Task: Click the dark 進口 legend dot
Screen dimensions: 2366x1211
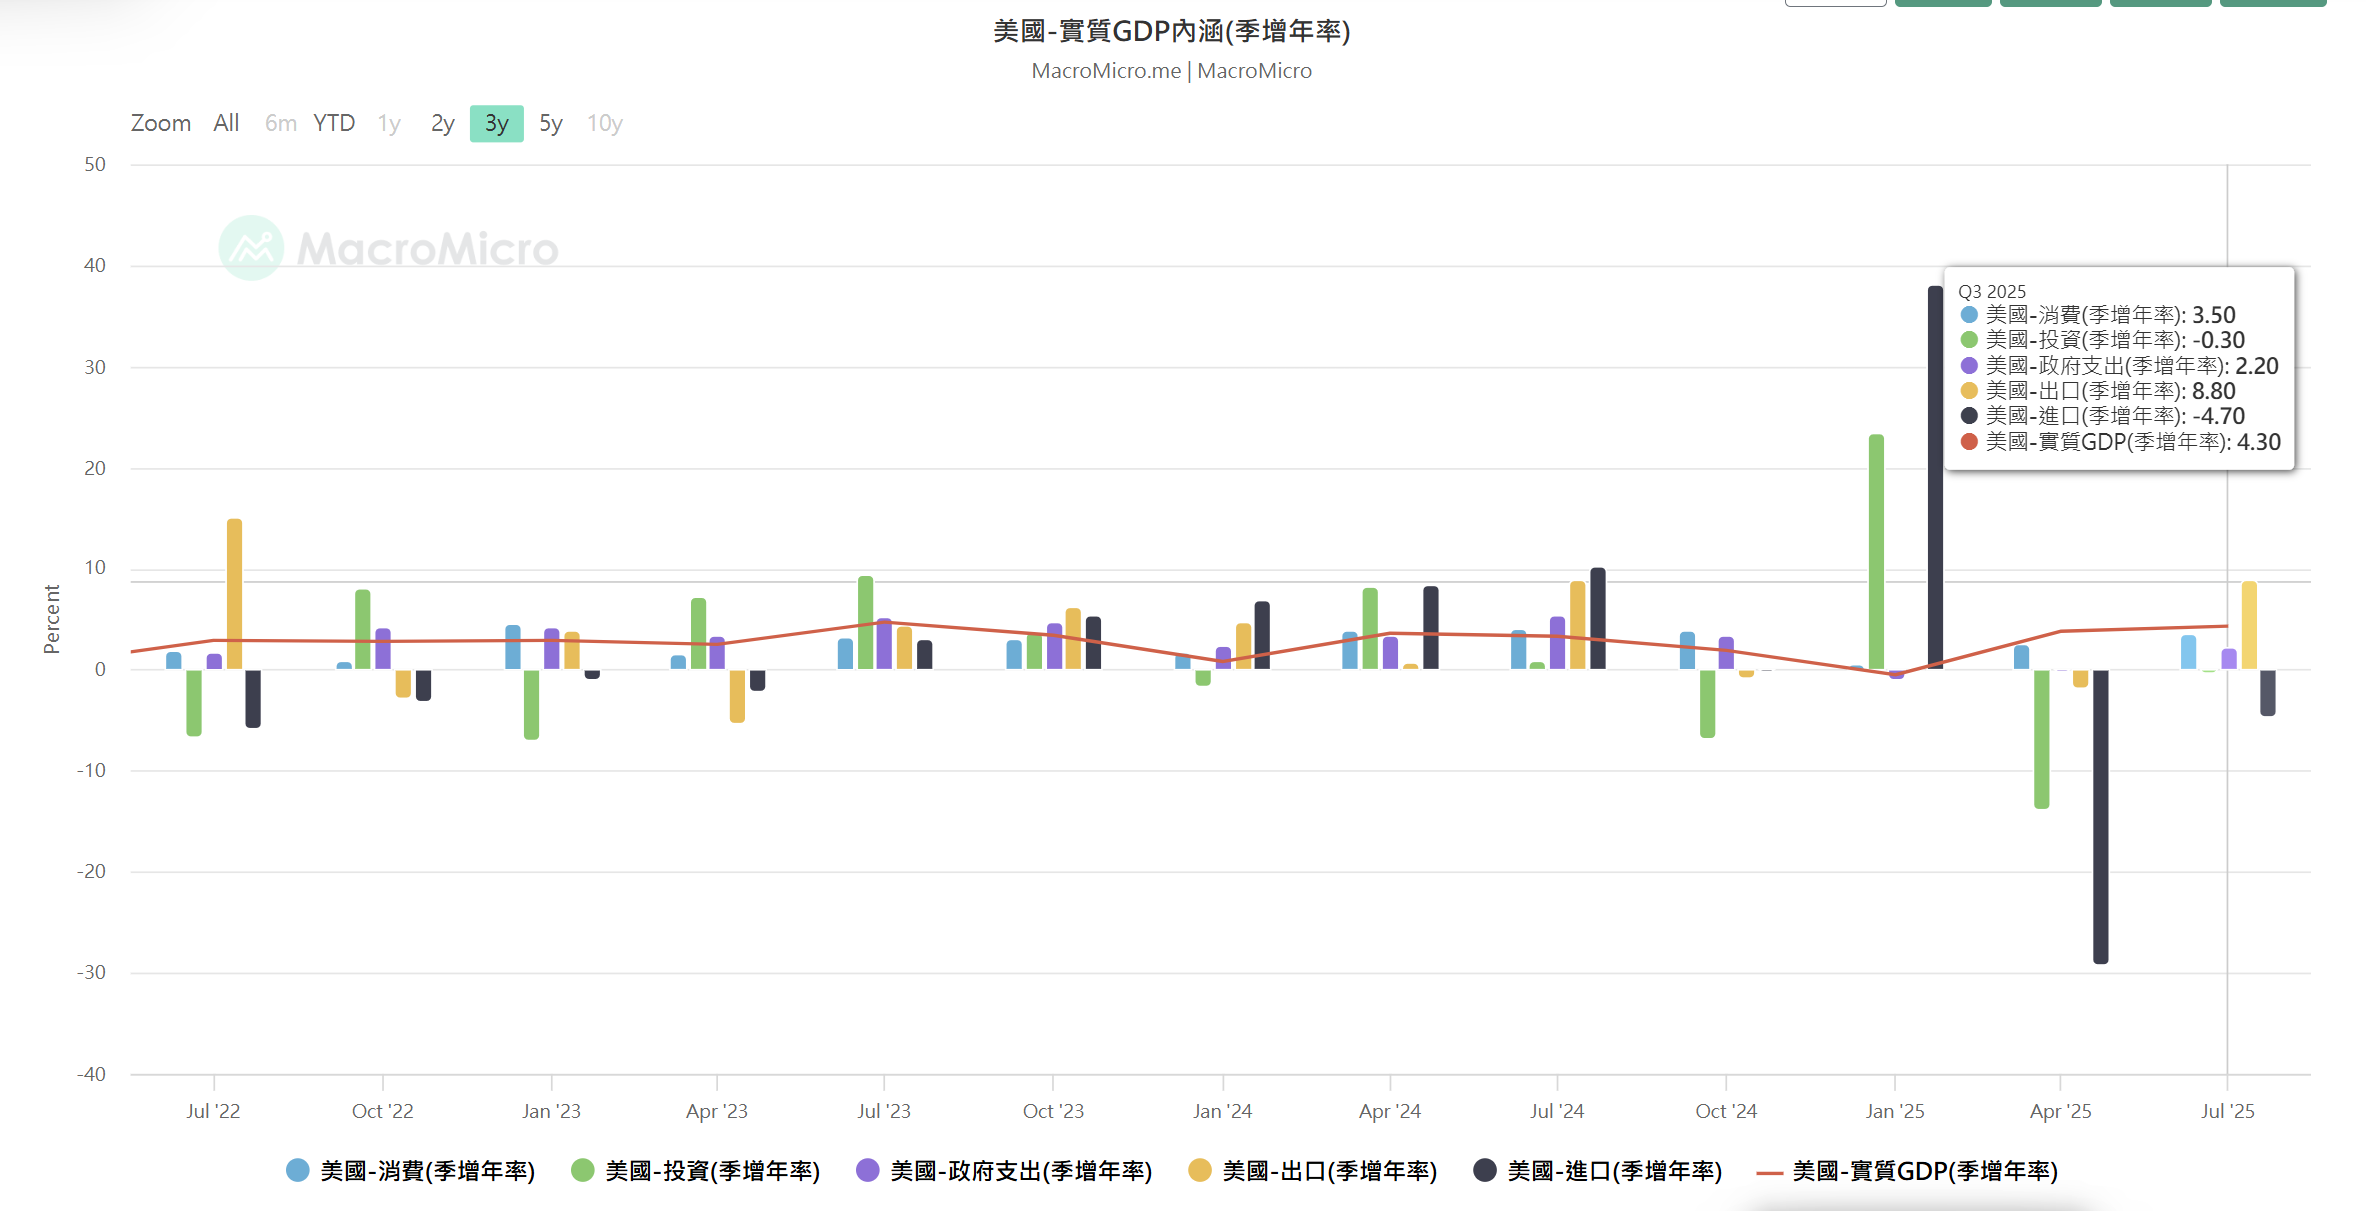Action: (x=1485, y=1171)
